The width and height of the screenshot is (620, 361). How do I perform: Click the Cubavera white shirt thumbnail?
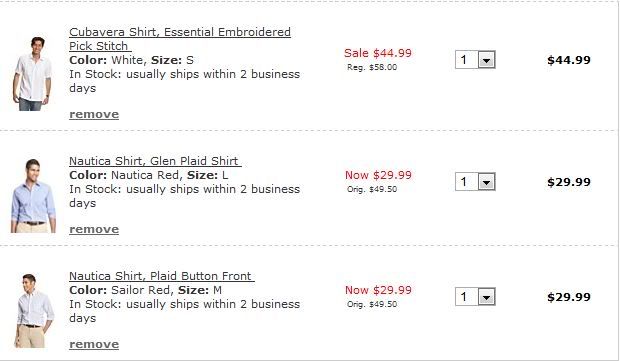point(32,74)
